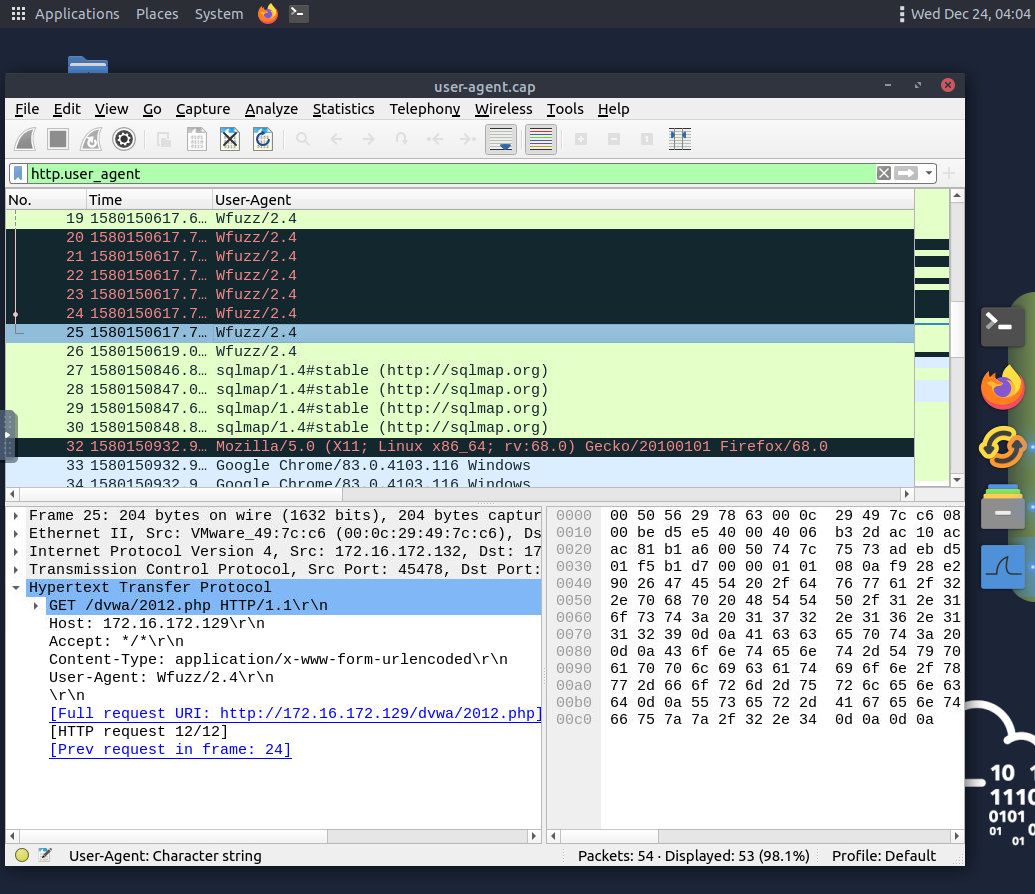Start capturing packets with the shark fin icon
The height and width of the screenshot is (894, 1035).
pos(25,139)
